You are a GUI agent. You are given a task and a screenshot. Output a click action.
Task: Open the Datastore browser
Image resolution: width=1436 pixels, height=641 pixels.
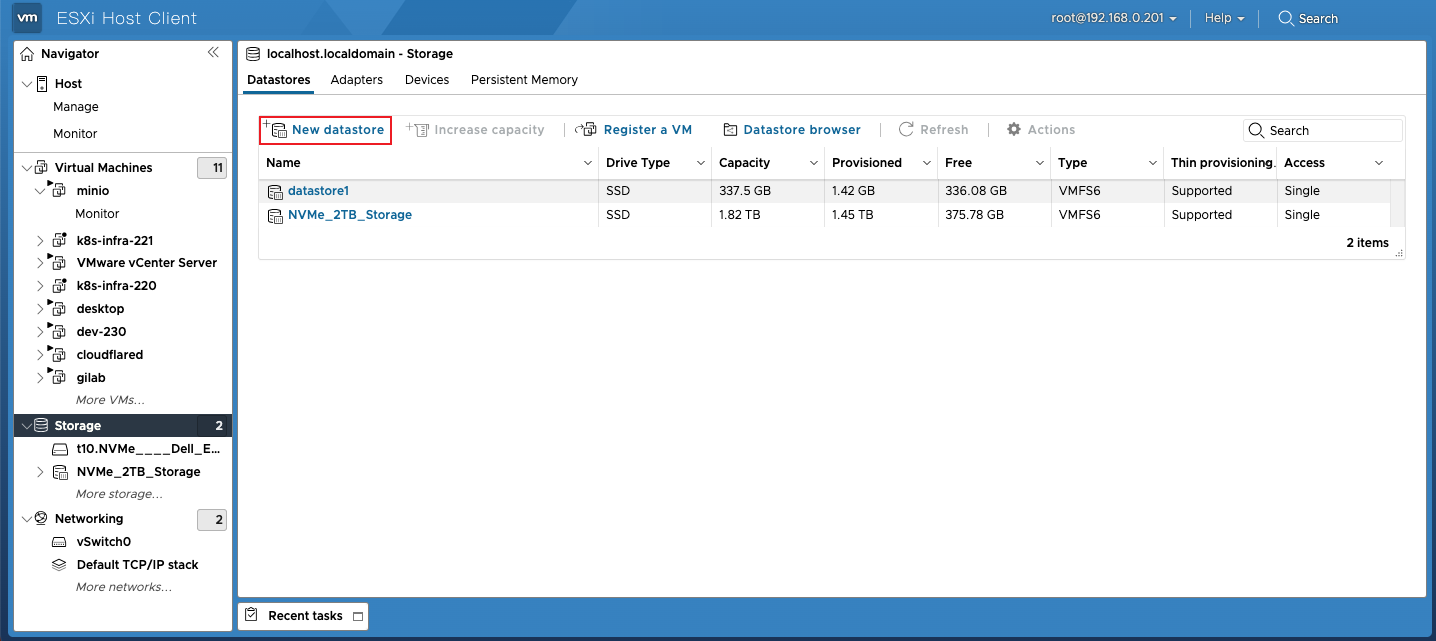tap(791, 130)
